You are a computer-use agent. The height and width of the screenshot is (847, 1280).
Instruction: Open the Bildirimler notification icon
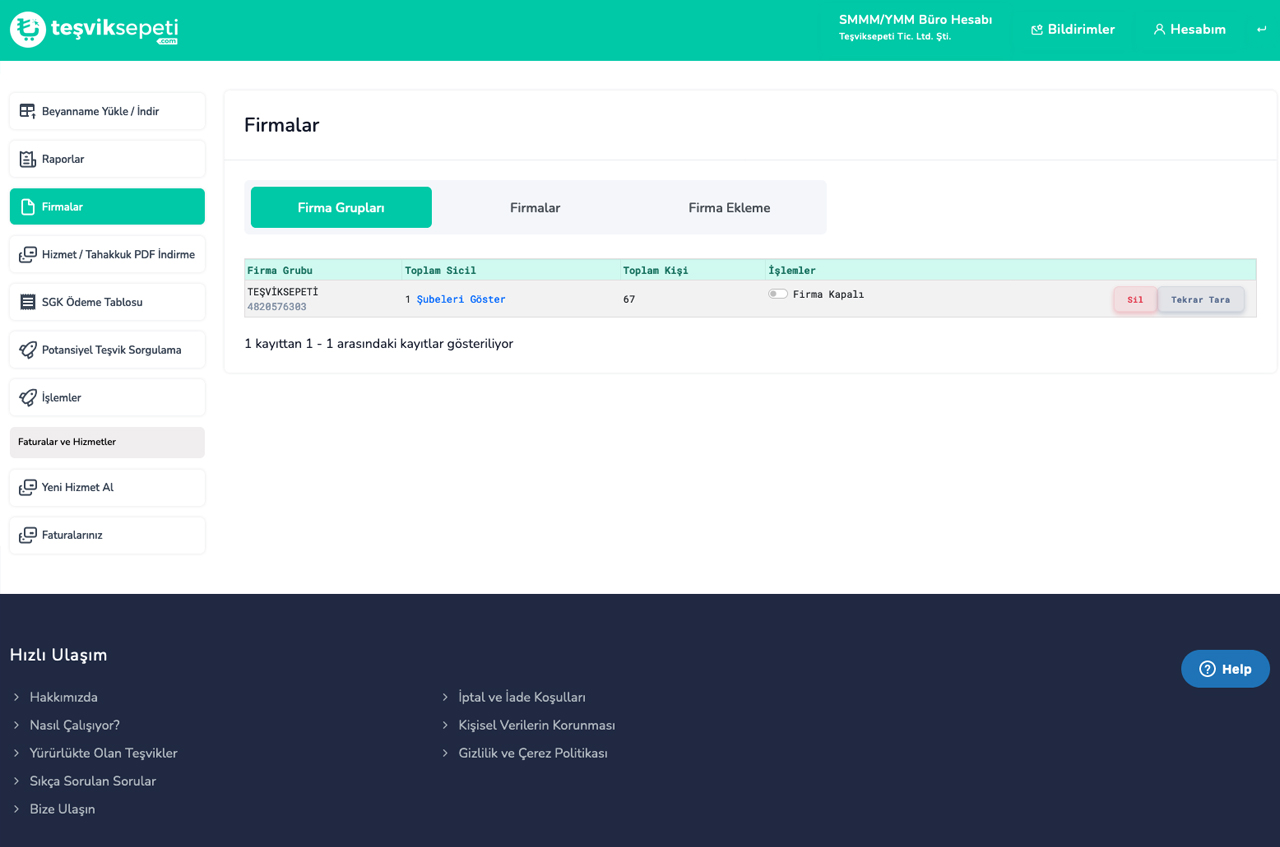[x=1037, y=30]
